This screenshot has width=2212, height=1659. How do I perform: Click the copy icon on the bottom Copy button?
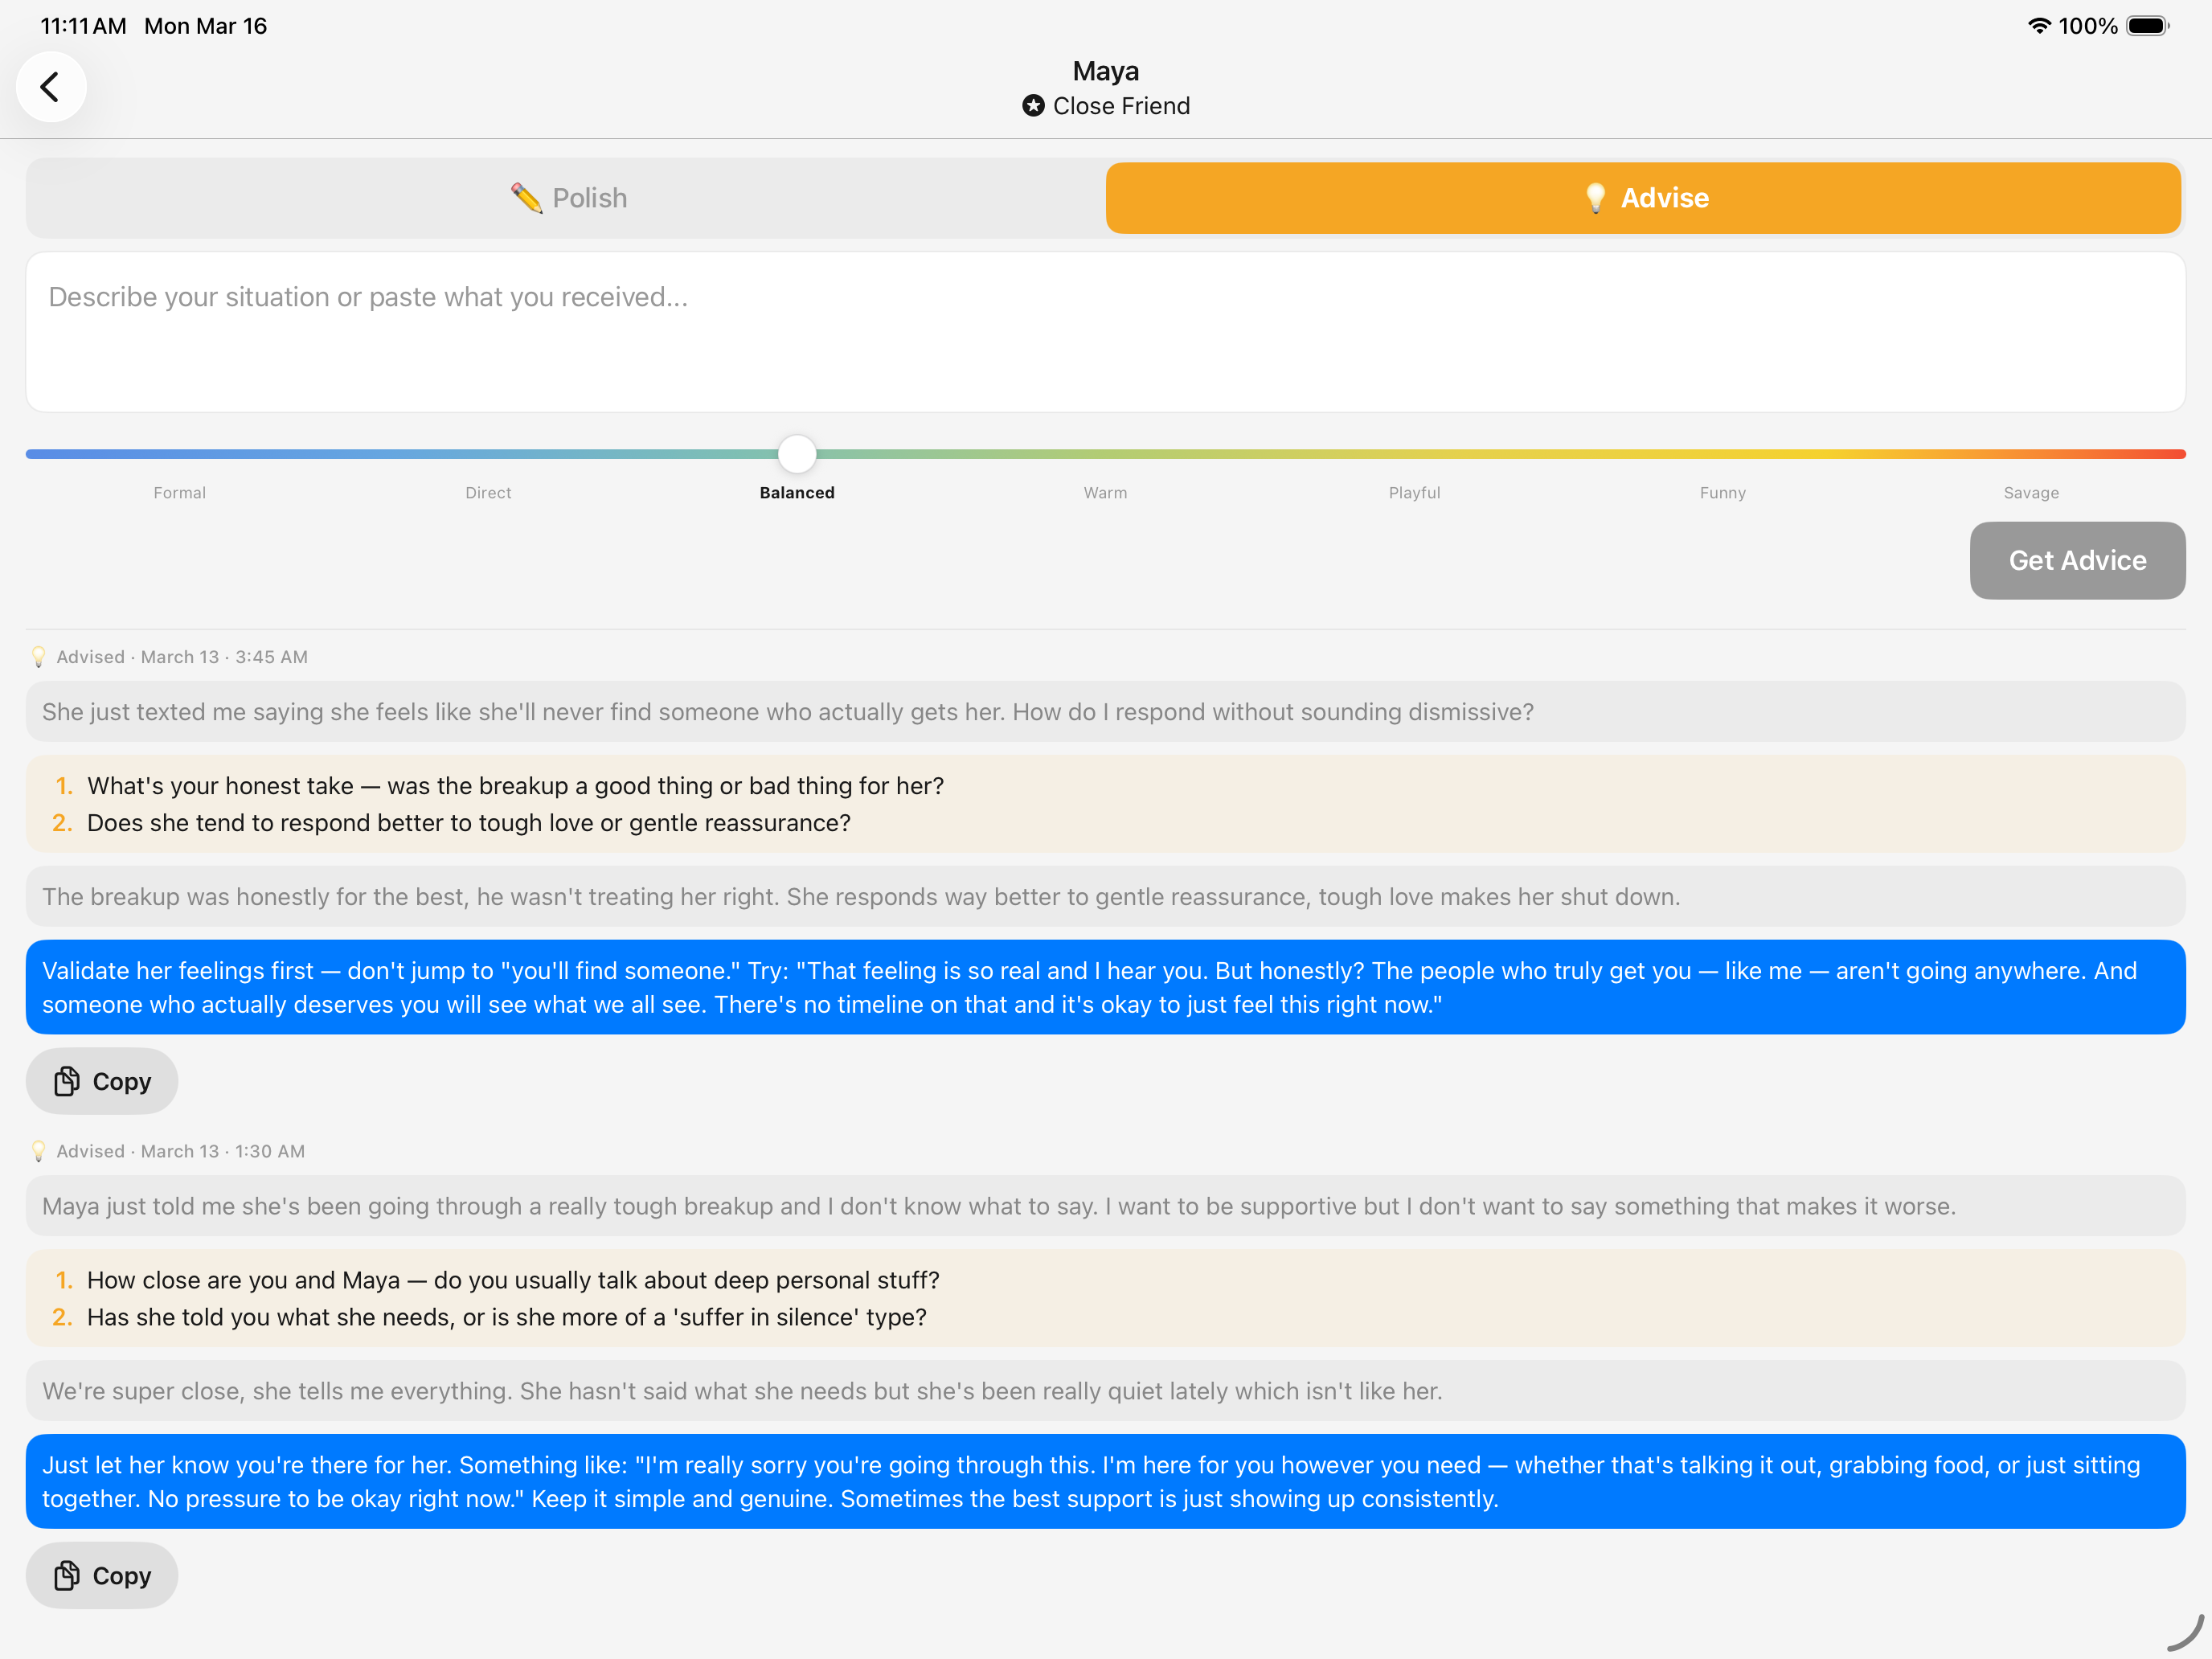[x=66, y=1575]
